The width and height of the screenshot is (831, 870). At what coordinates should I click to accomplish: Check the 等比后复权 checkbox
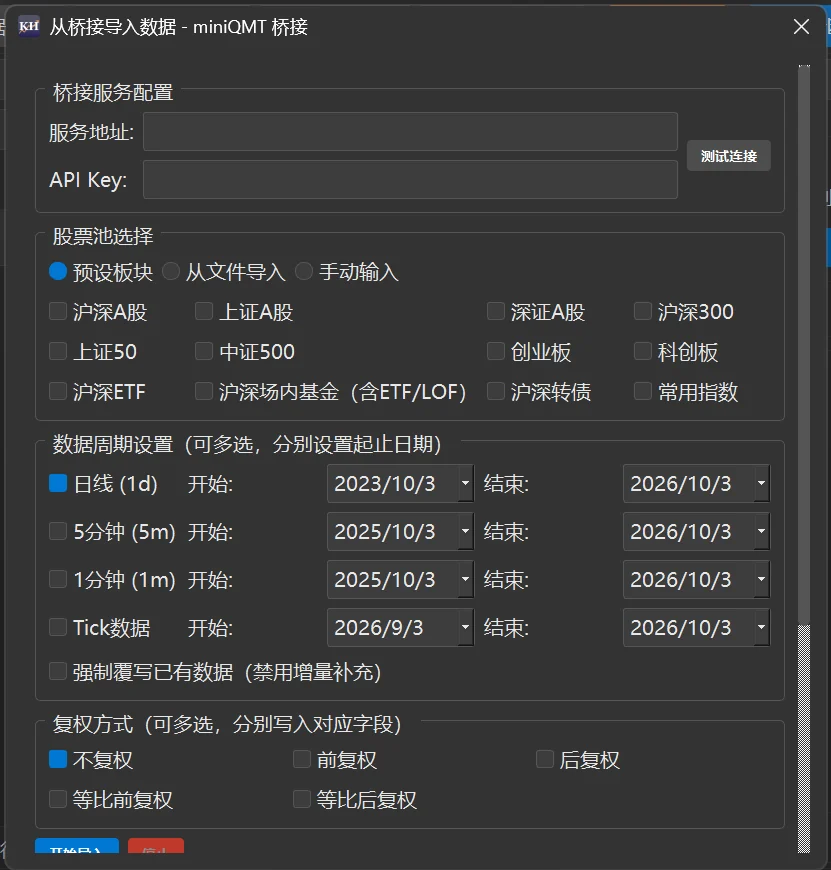(x=302, y=799)
